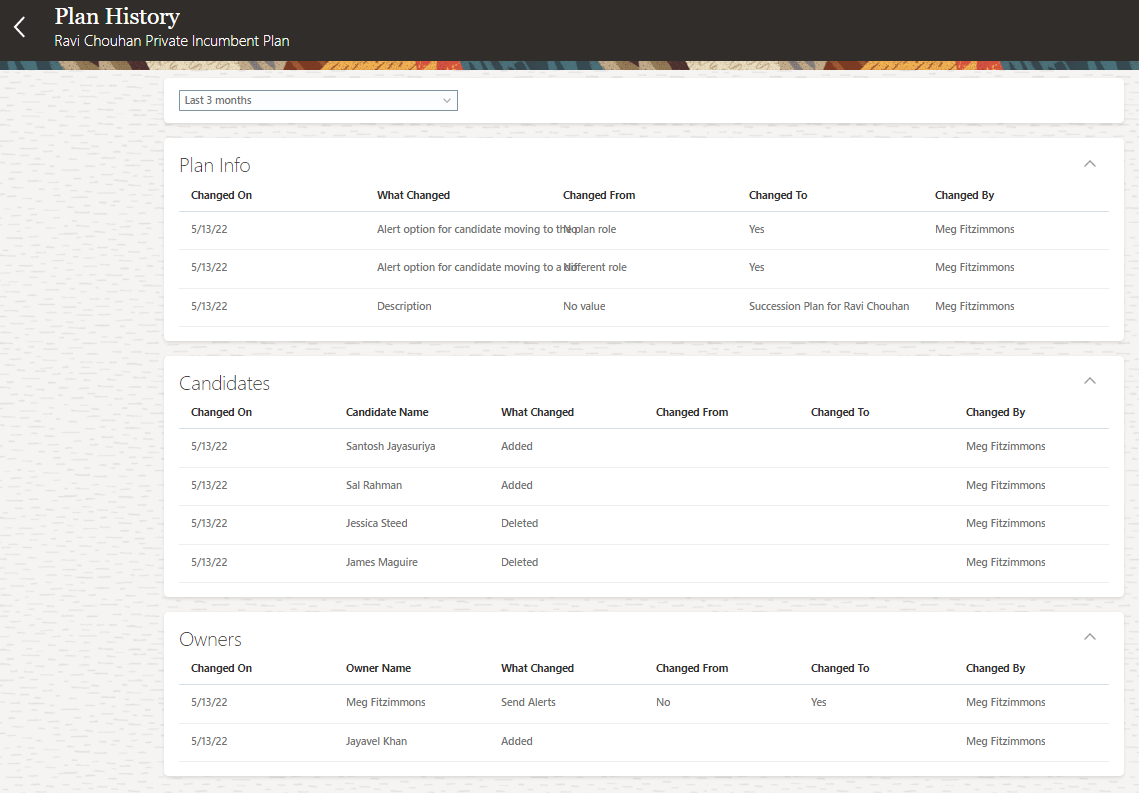The image size is (1139, 793).
Task: Collapse the Candidates section
Action: pos(1090,381)
